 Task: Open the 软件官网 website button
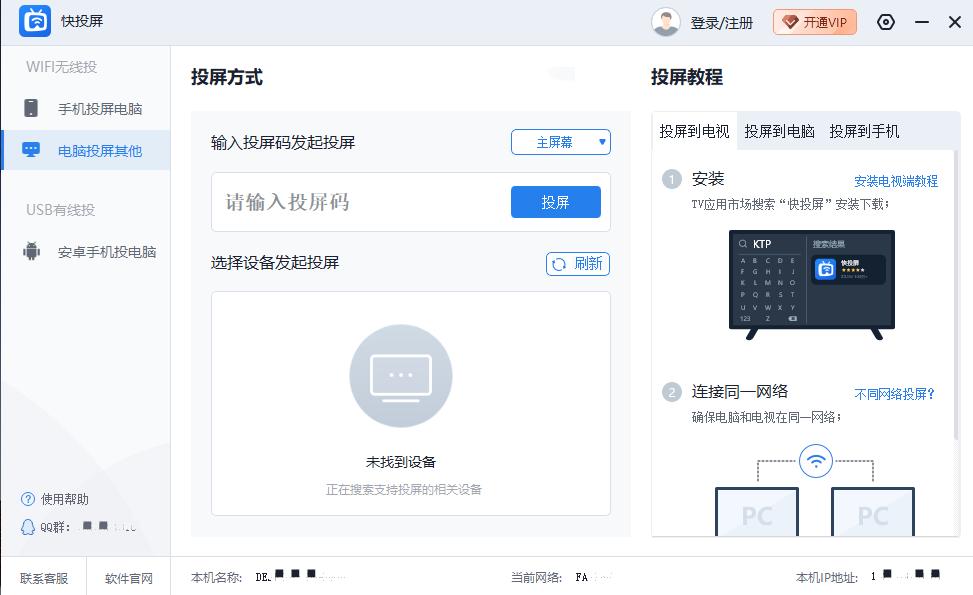click(128, 578)
